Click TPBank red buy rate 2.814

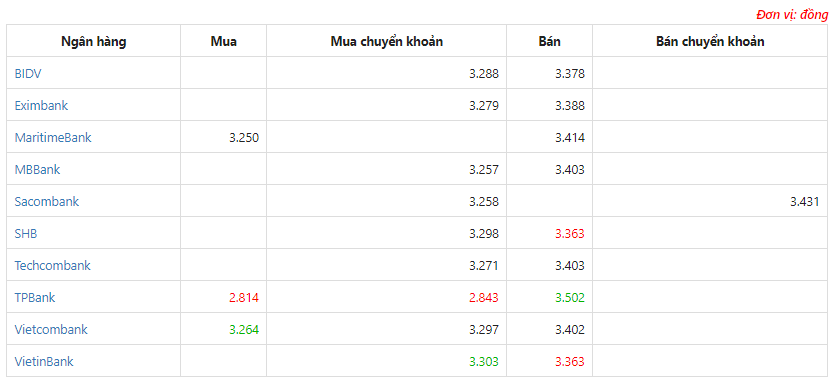(x=244, y=297)
